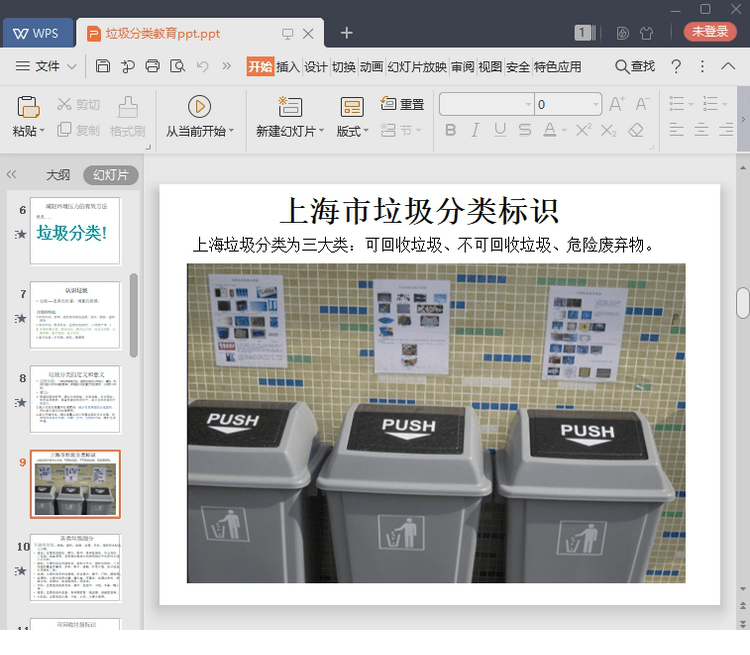Open 特色应用 tab
Image resolution: width=750 pixels, height=655 pixels.
(558, 67)
